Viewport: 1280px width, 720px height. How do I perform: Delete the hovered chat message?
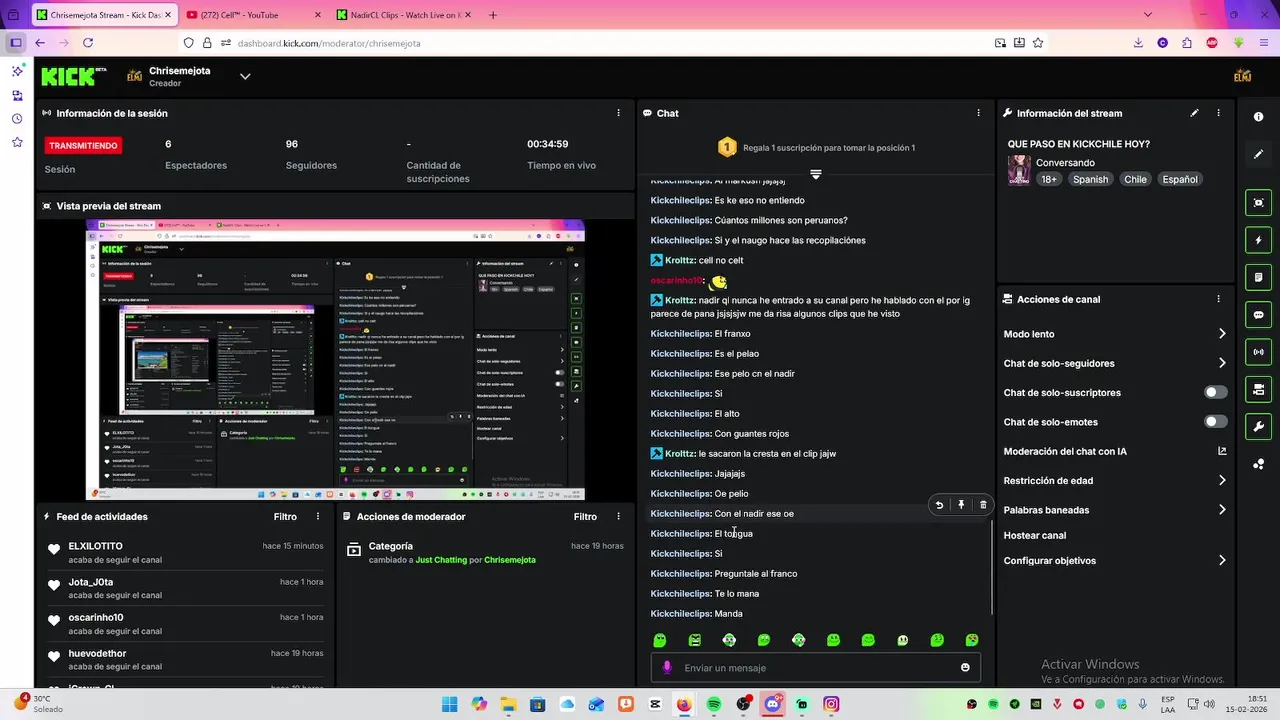(x=983, y=505)
